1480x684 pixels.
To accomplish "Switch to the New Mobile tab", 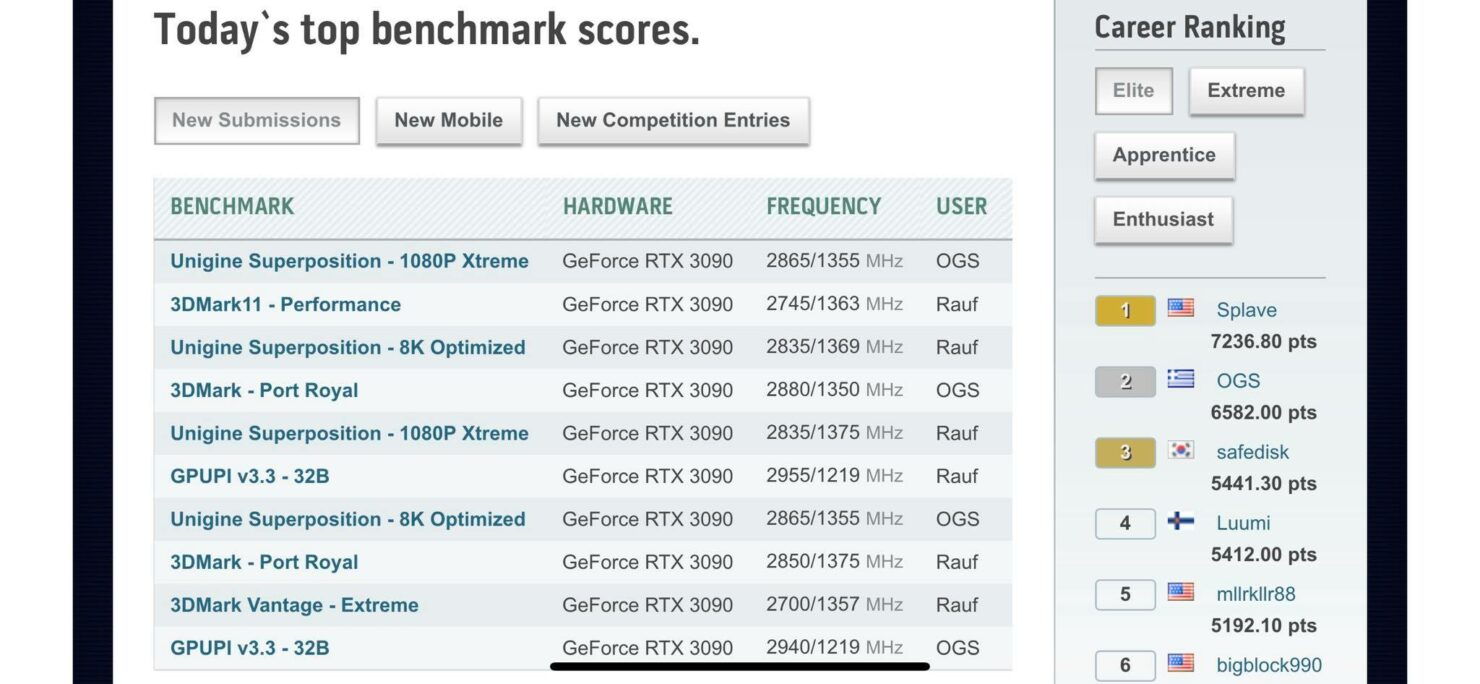I will [x=449, y=120].
